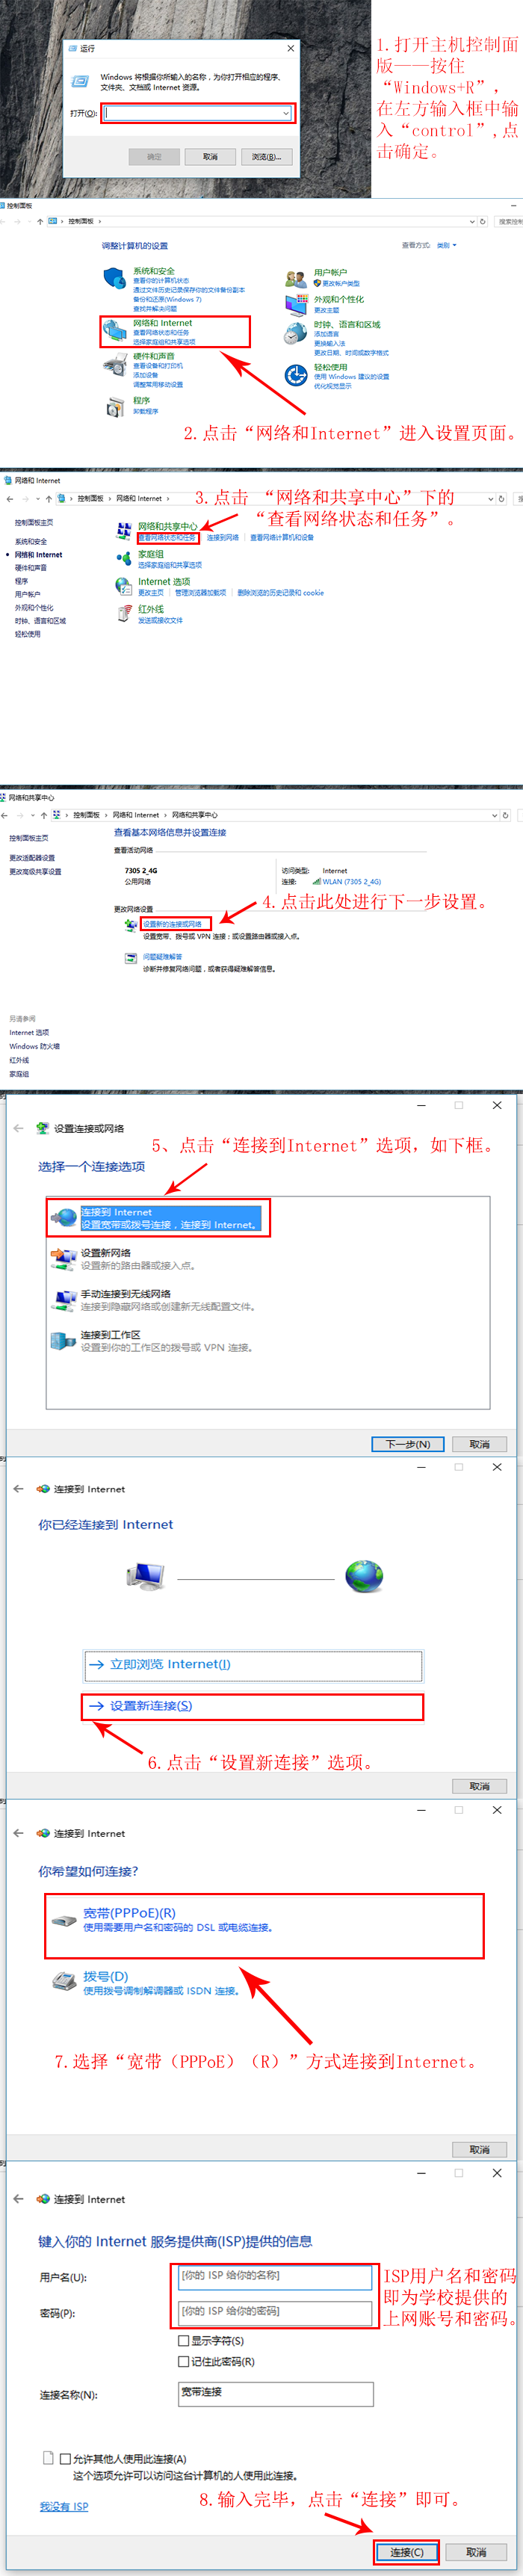523x2576 pixels.
Task: Tick the 记住此密码(R) checkbox
Action: point(183,2361)
